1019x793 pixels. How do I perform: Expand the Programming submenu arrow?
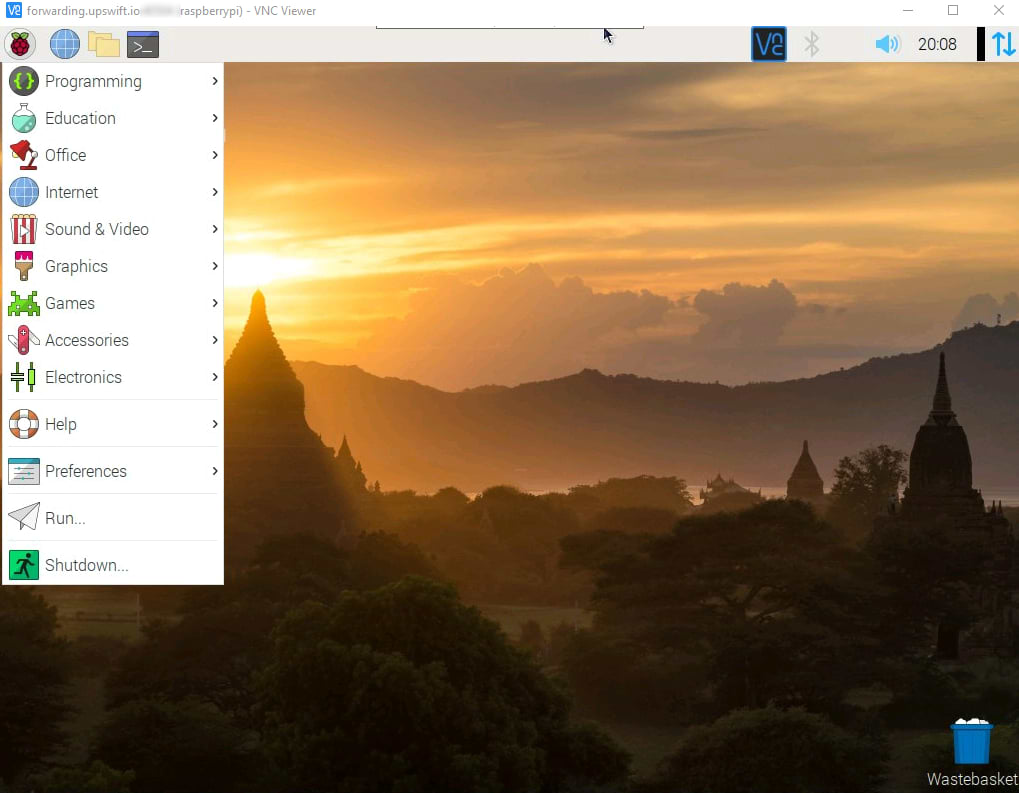pyautogui.click(x=214, y=81)
